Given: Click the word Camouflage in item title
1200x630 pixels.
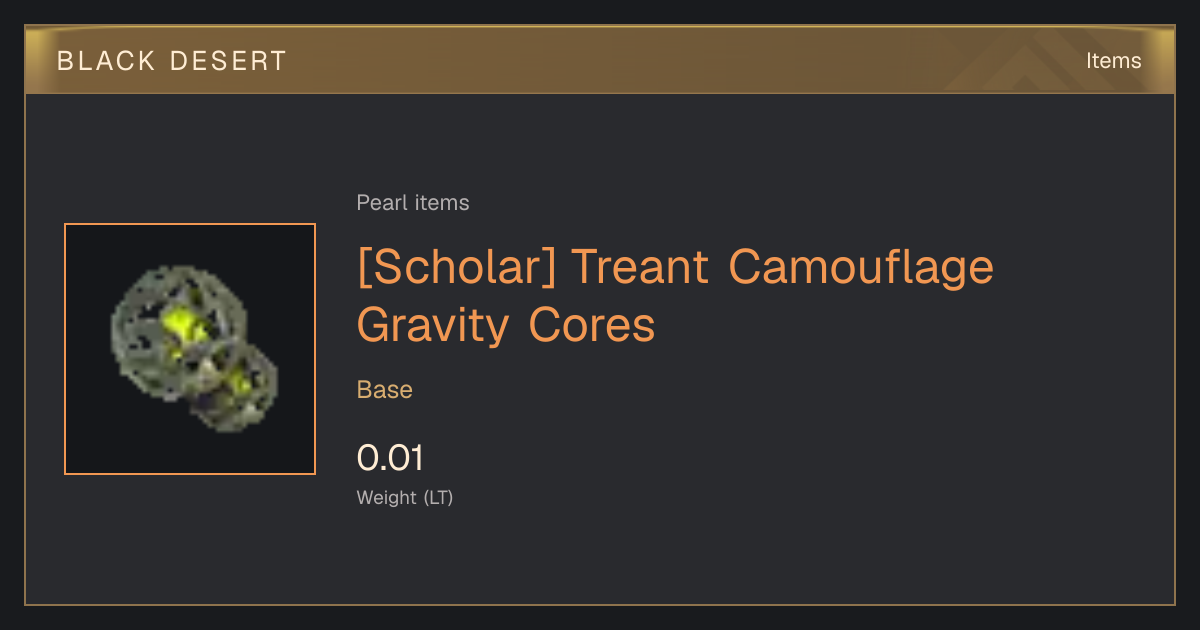Looking at the screenshot, I should [x=861, y=267].
